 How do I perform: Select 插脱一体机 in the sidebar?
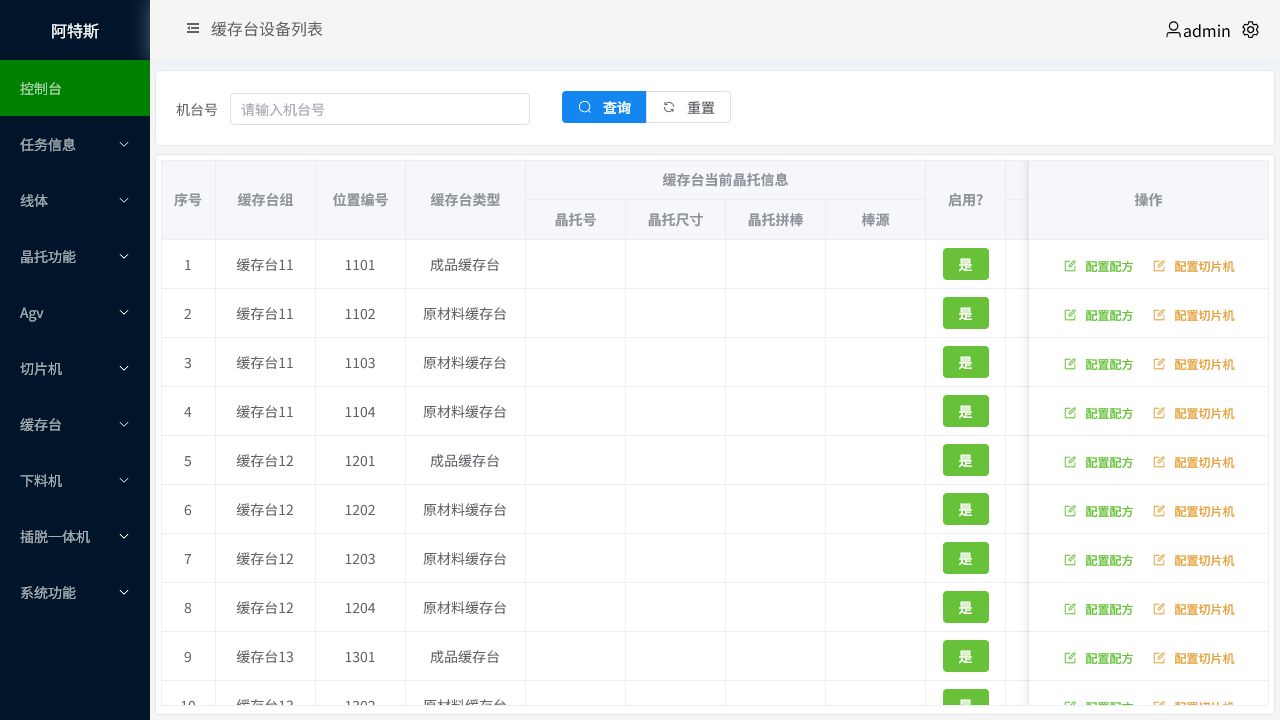coord(75,536)
